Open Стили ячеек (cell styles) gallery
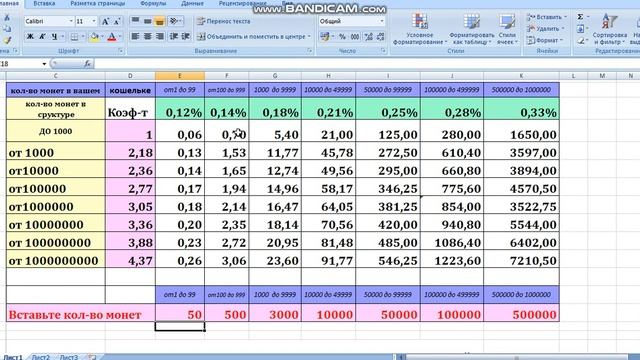 point(507,29)
